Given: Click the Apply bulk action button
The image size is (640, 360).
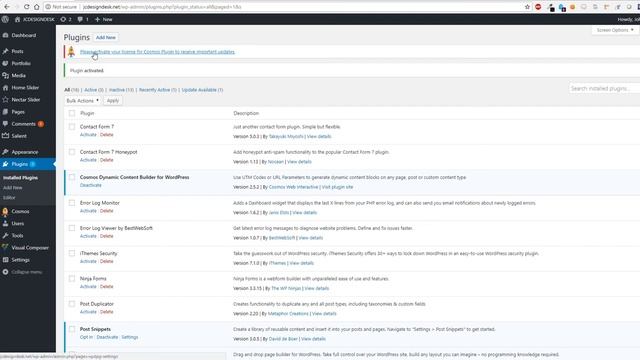Looking at the screenshot, I should click(x=113, y=100).
